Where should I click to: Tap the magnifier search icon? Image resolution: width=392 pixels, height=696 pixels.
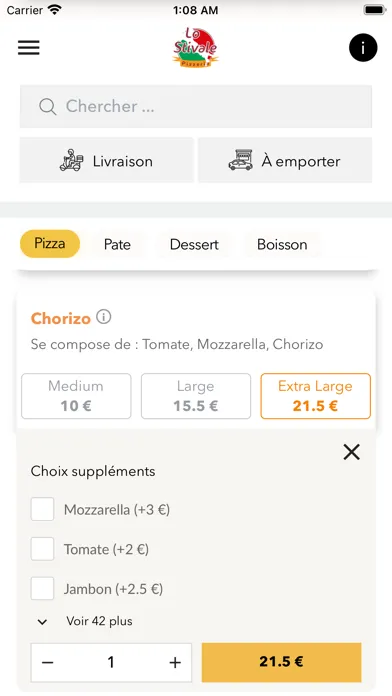coord(48,107)
